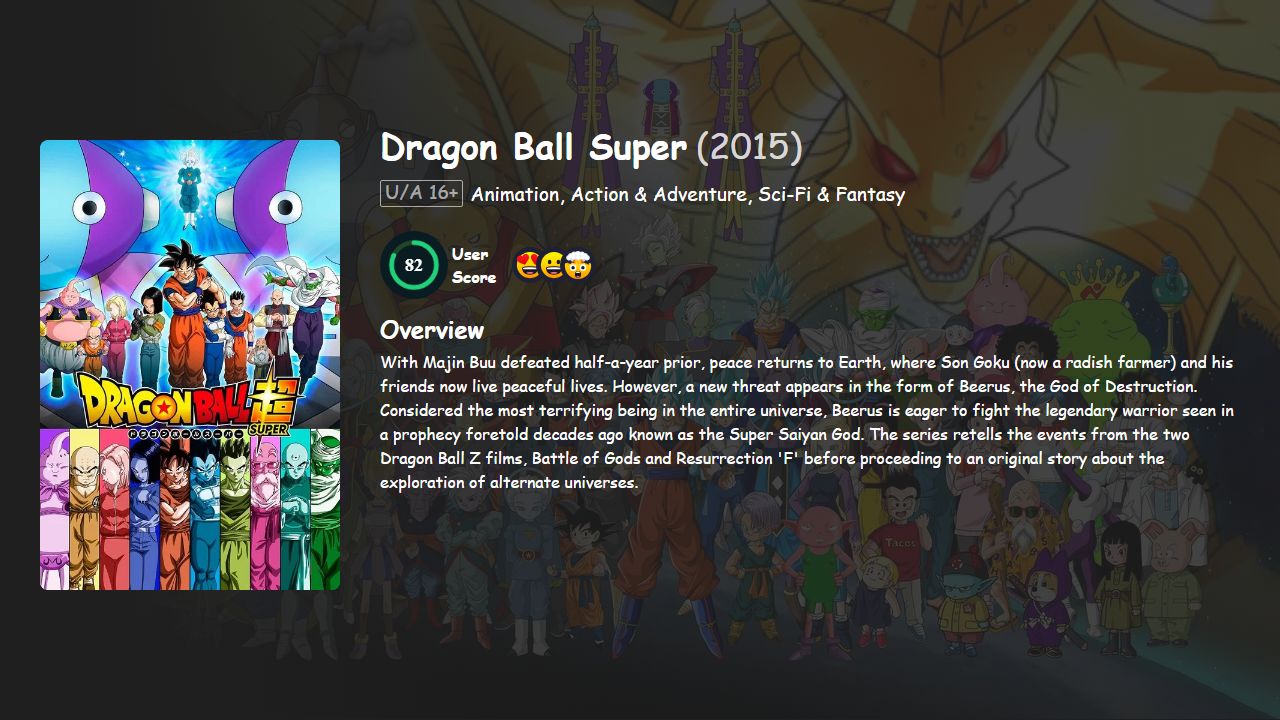Click the Overview section heading
The width and height of the screenshot is (1280, 720).
pyautogui.click(x=432, y=330)
